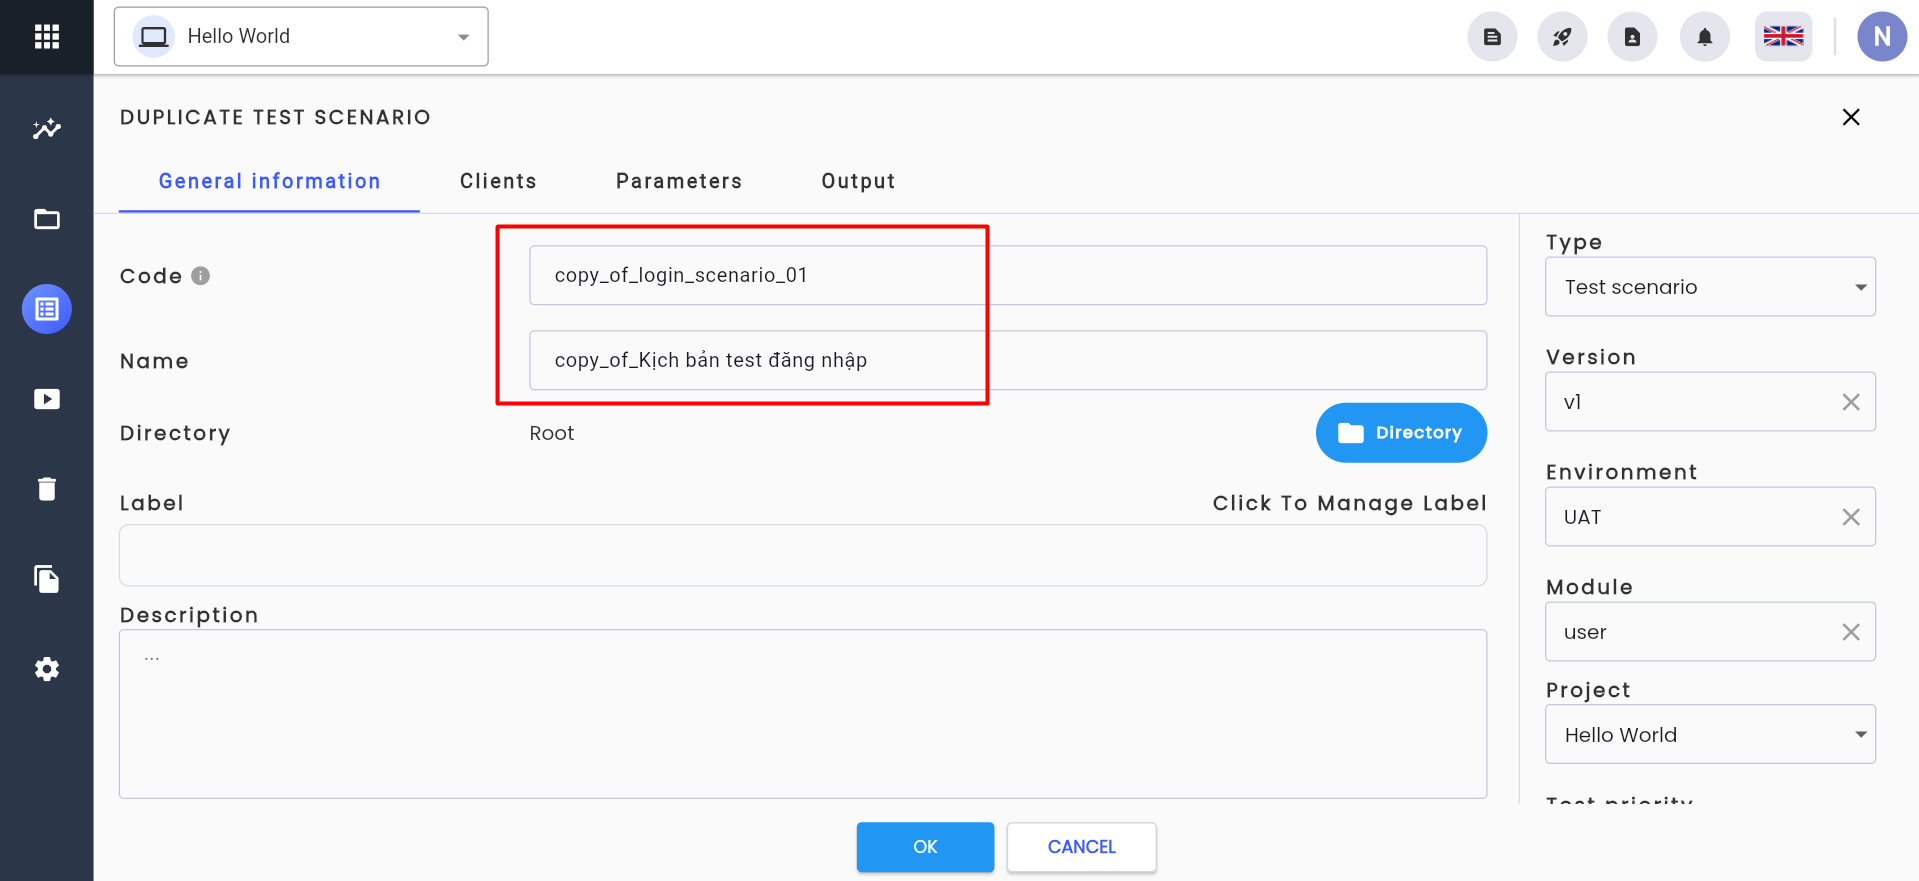Switch to the Clients tab
This screenshot has width=1919, height=881.
pos(498,181)
